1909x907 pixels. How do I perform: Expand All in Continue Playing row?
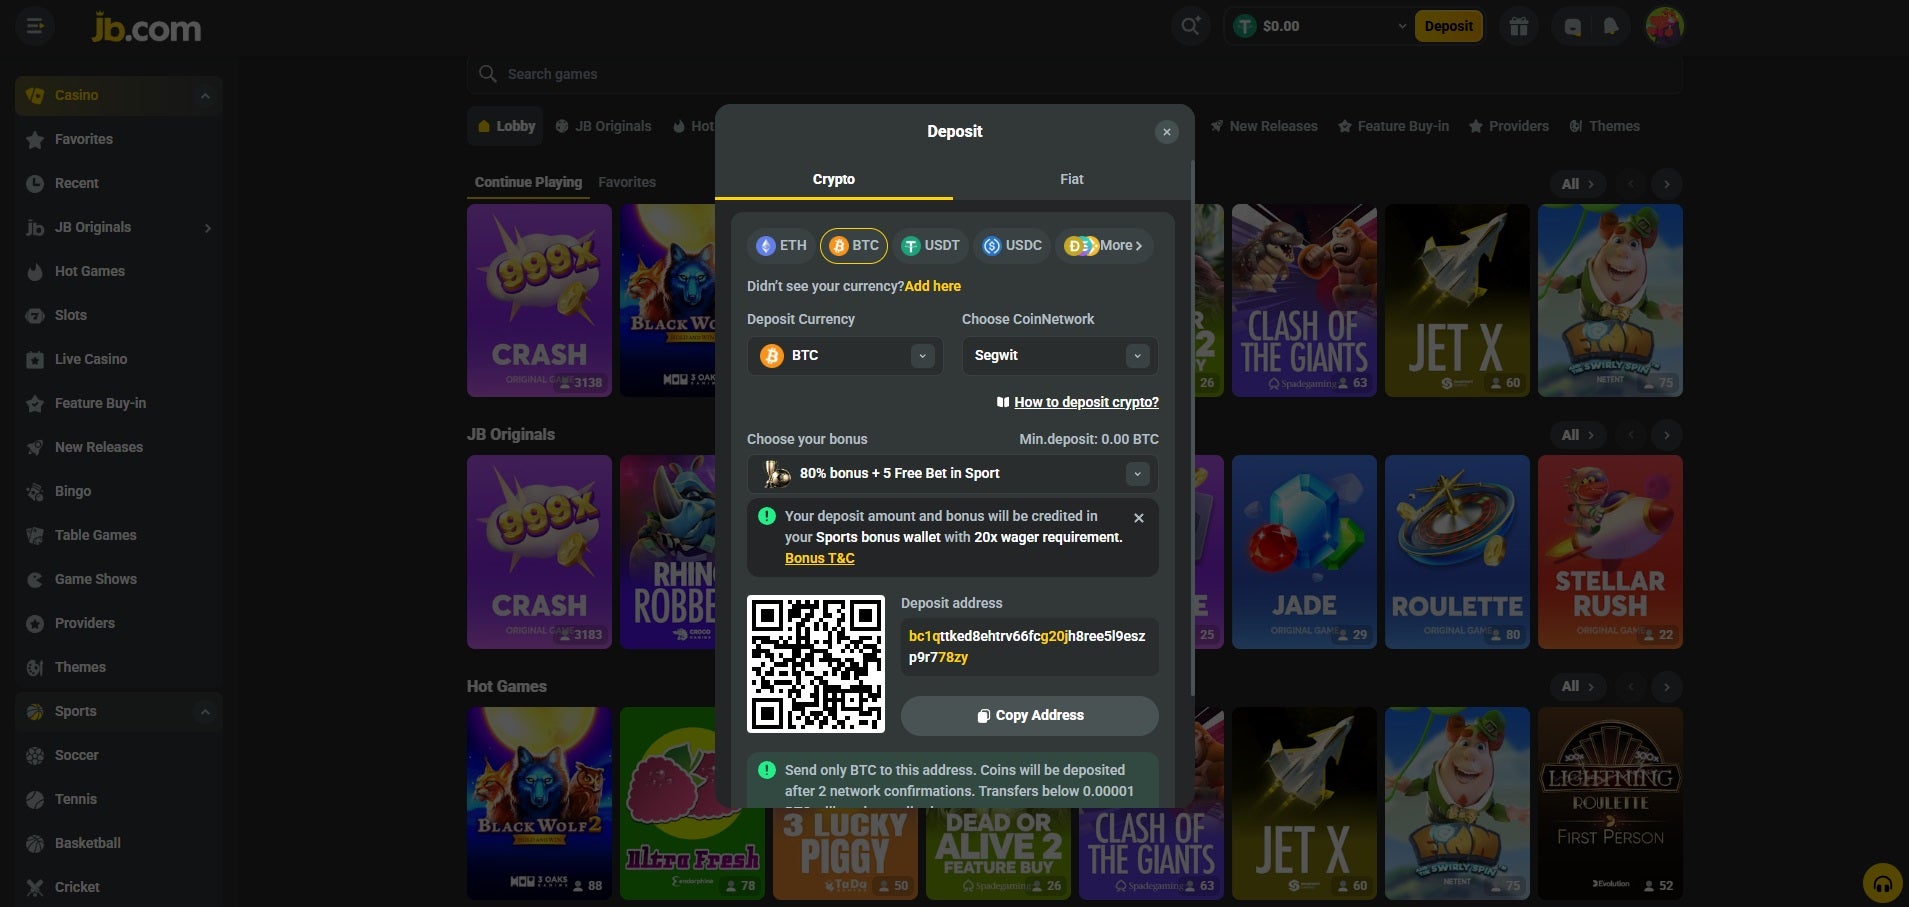[x=1577, y=184]
